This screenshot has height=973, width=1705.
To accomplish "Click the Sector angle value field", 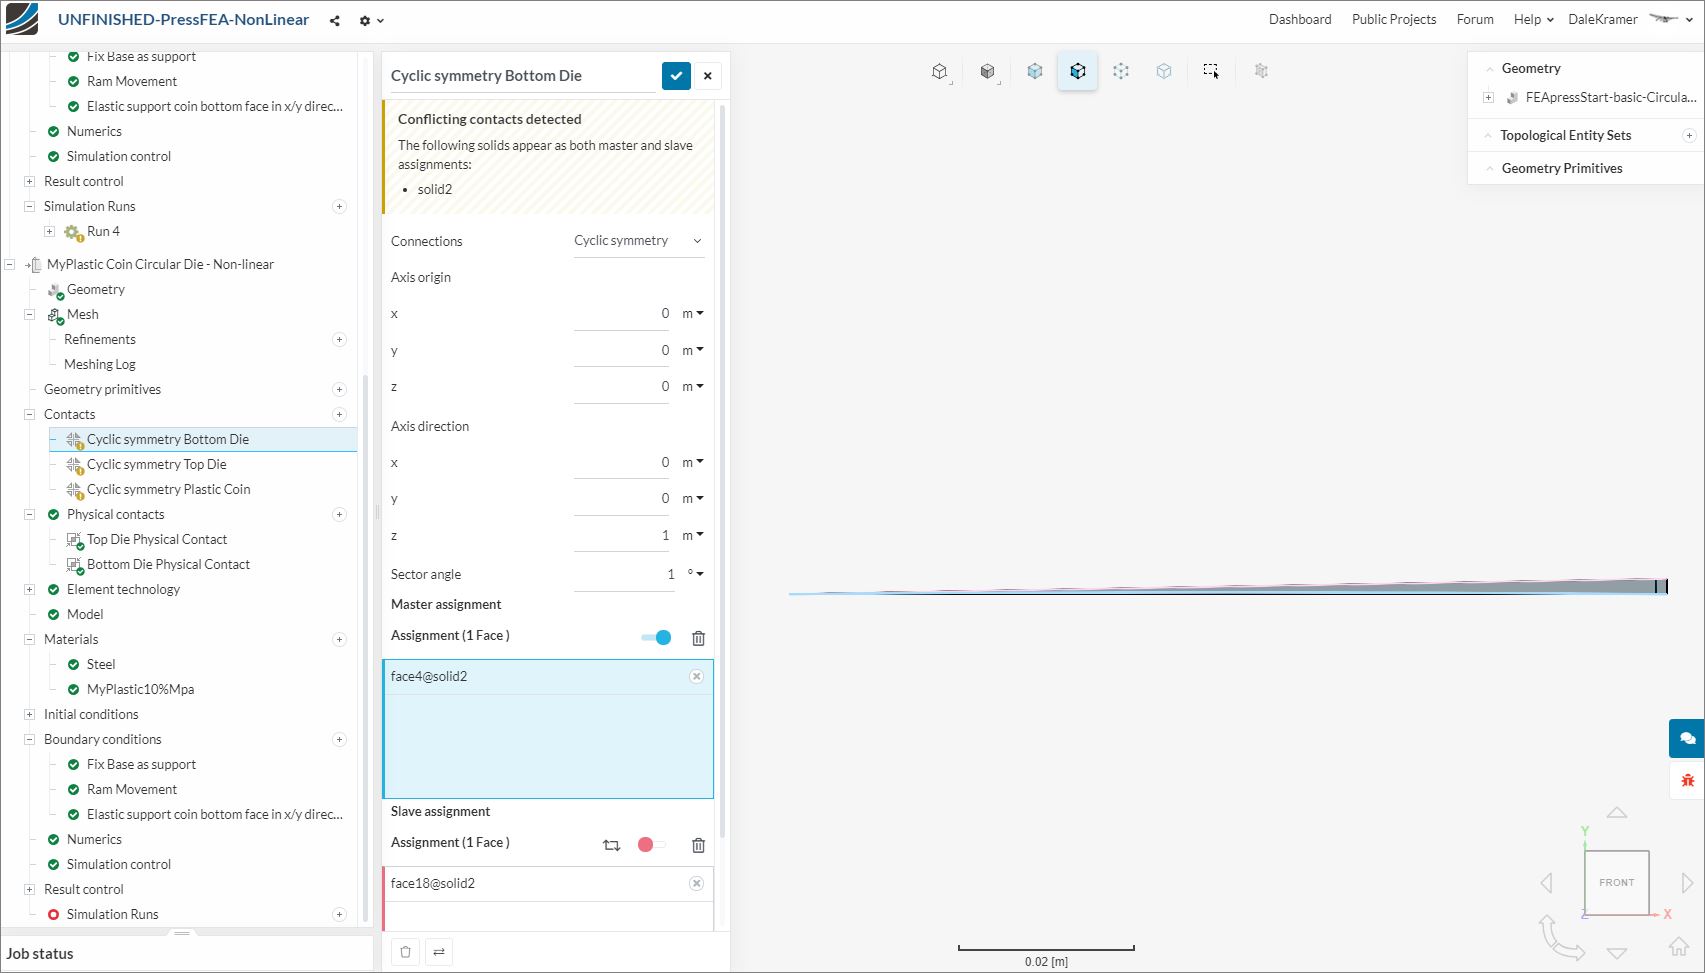I will [x=625, y=574].
